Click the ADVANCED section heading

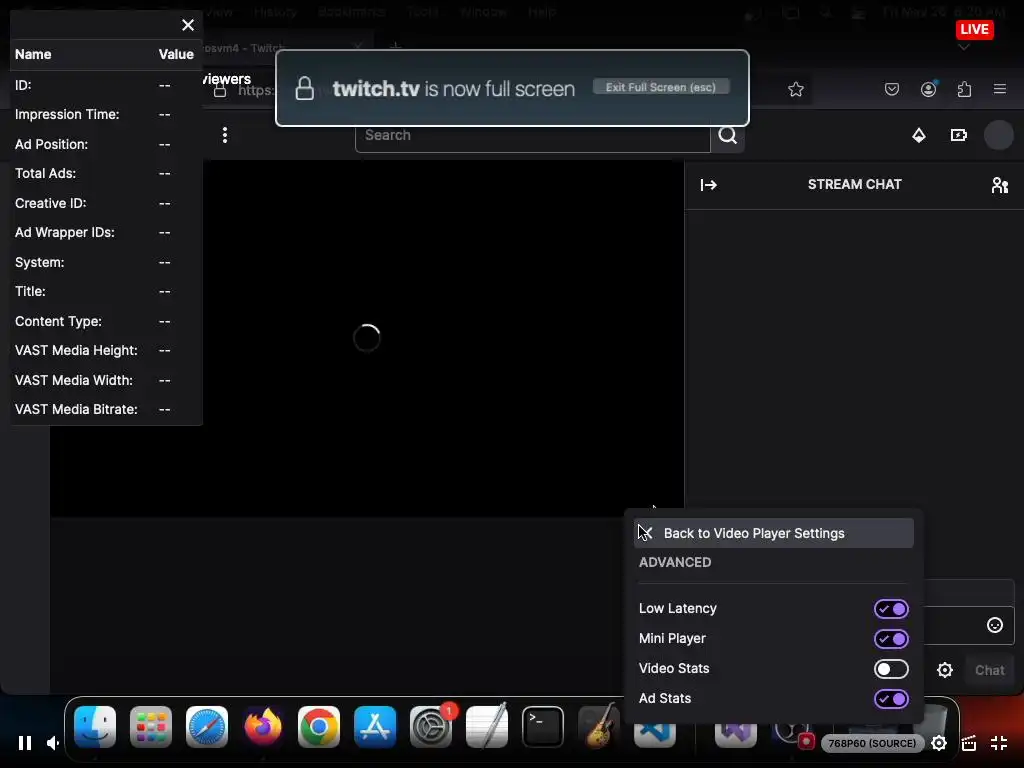[x=675, y=562]
